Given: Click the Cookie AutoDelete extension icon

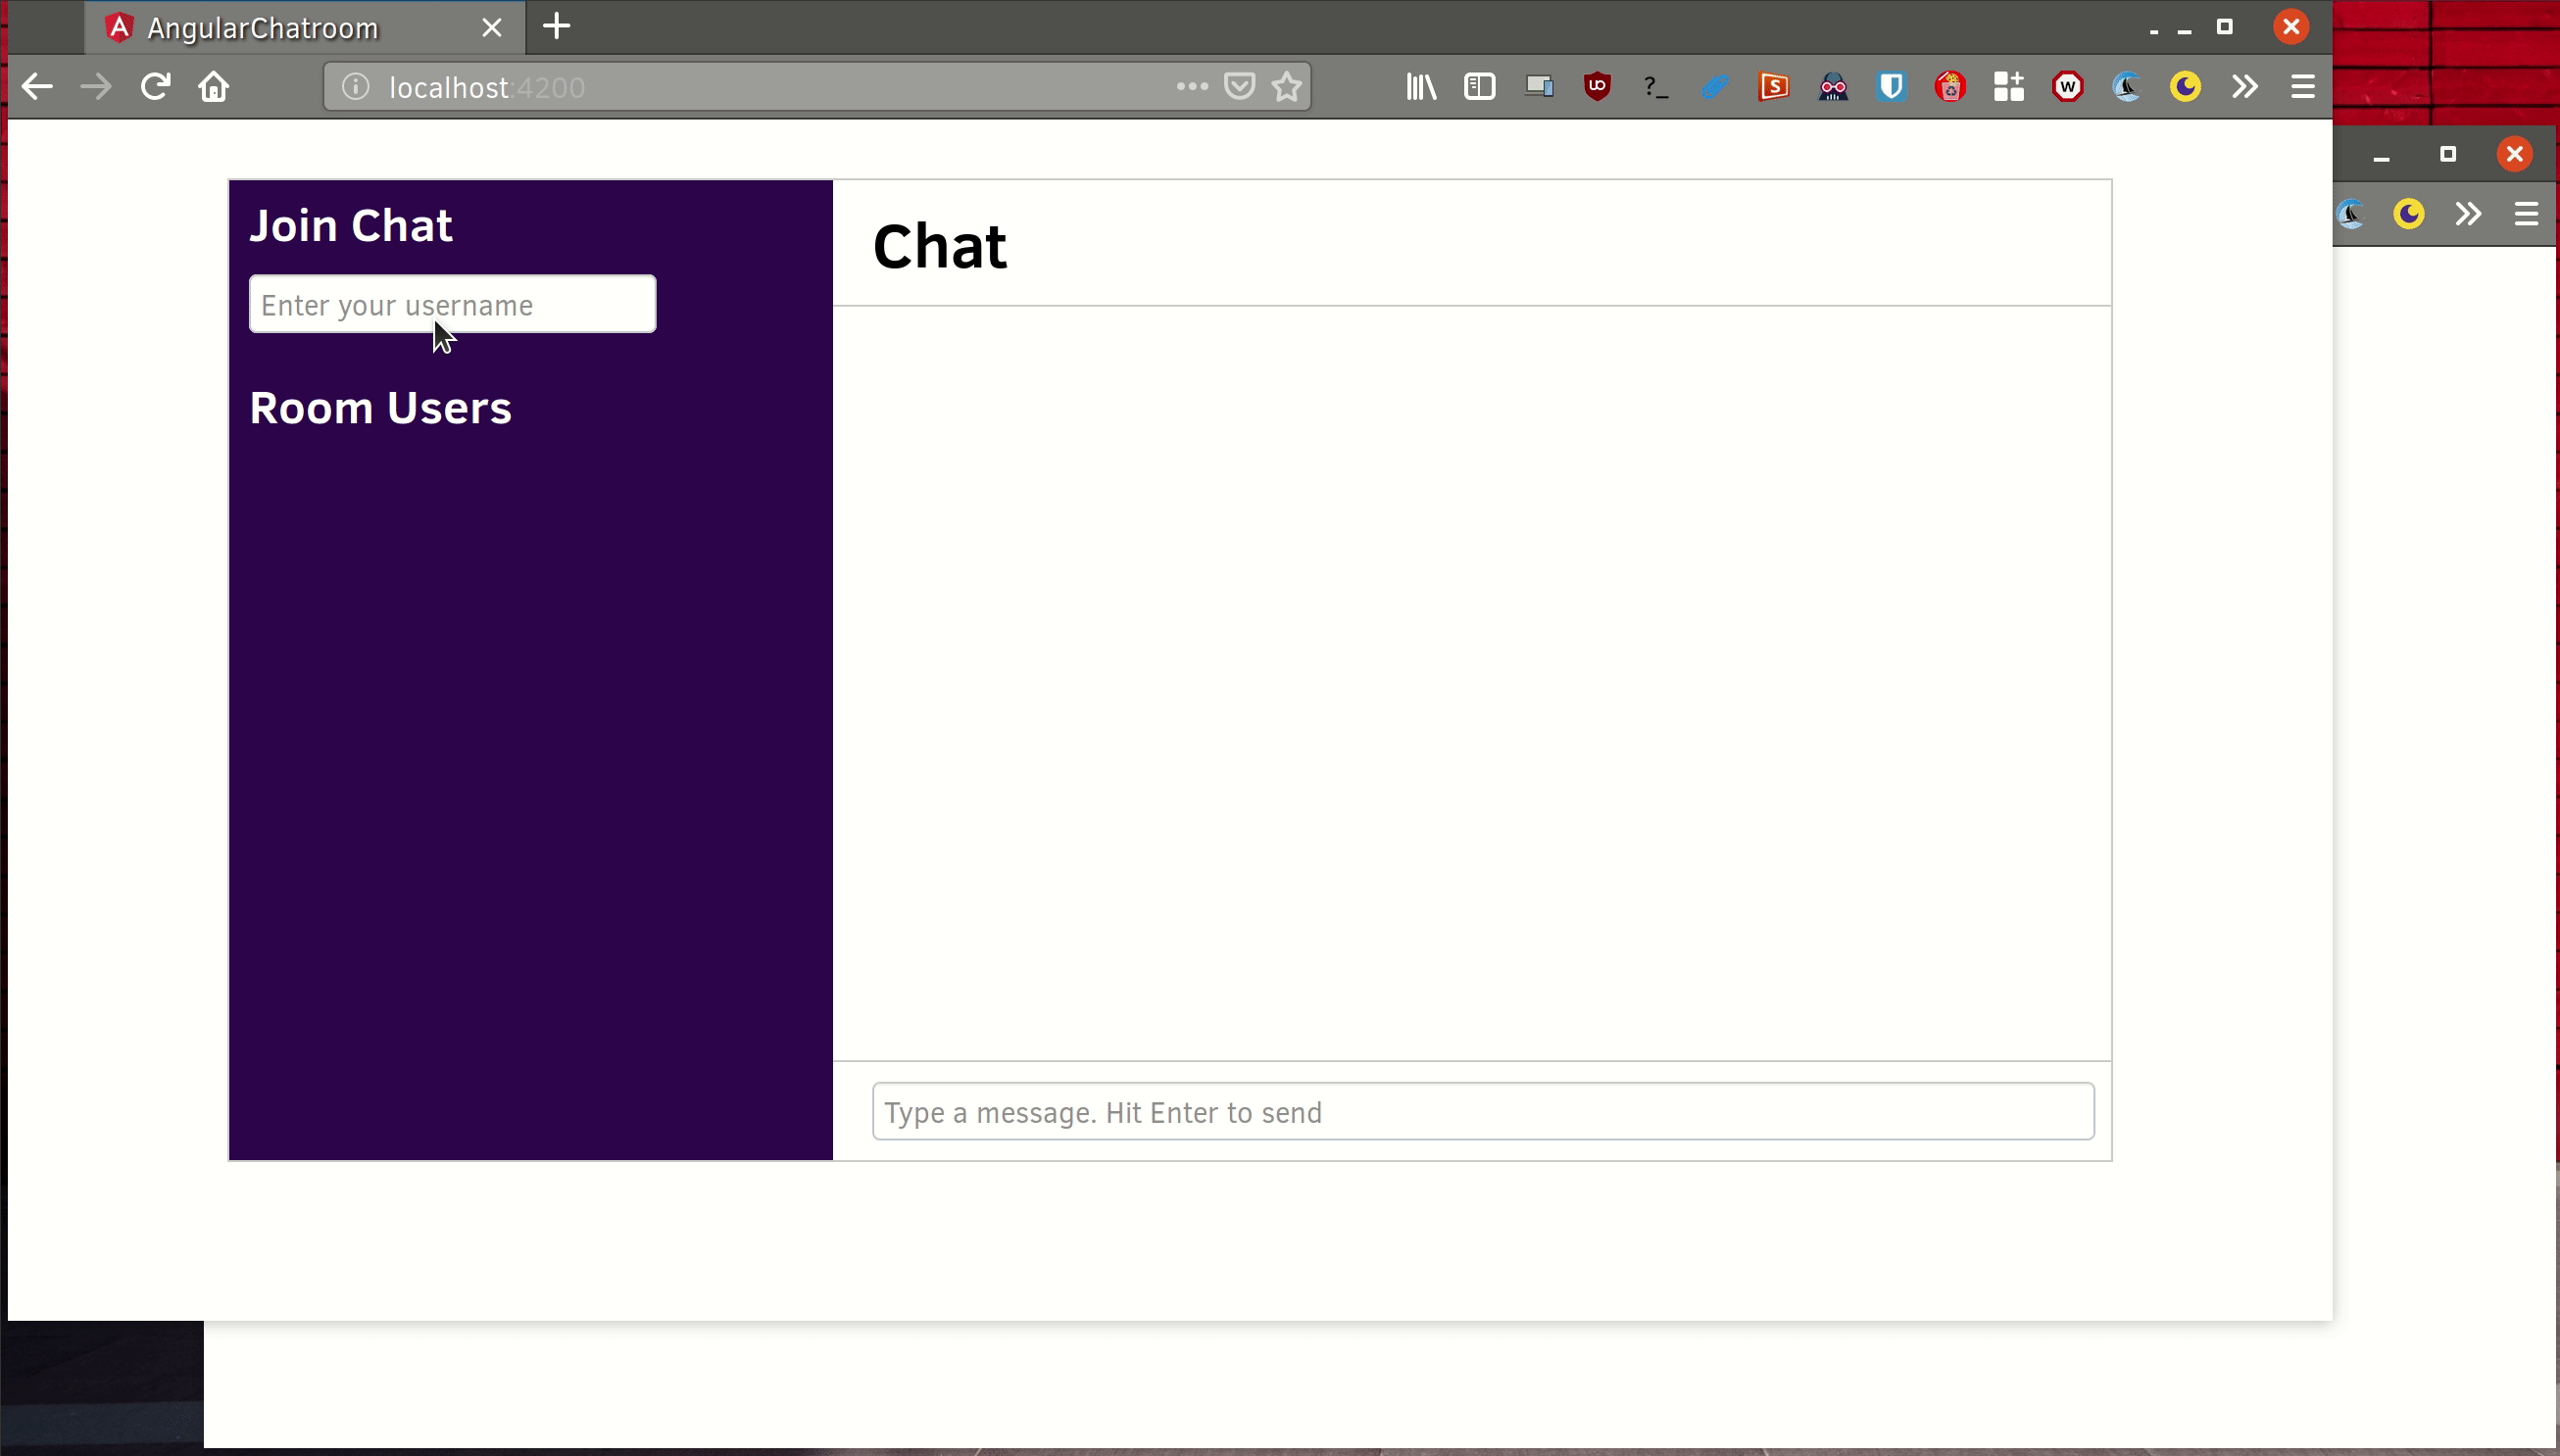Looking at the screenshot, I should tap(1950, 87).
